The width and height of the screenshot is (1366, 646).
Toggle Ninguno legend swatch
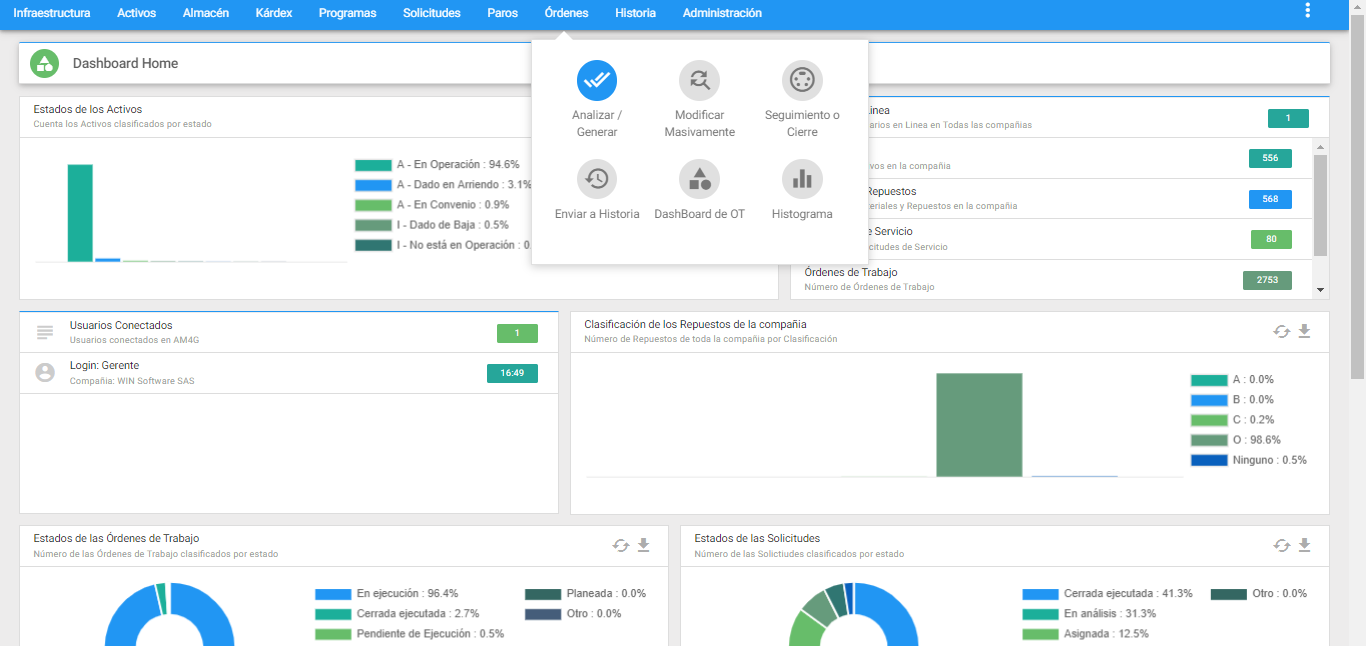click(1209, 460)
